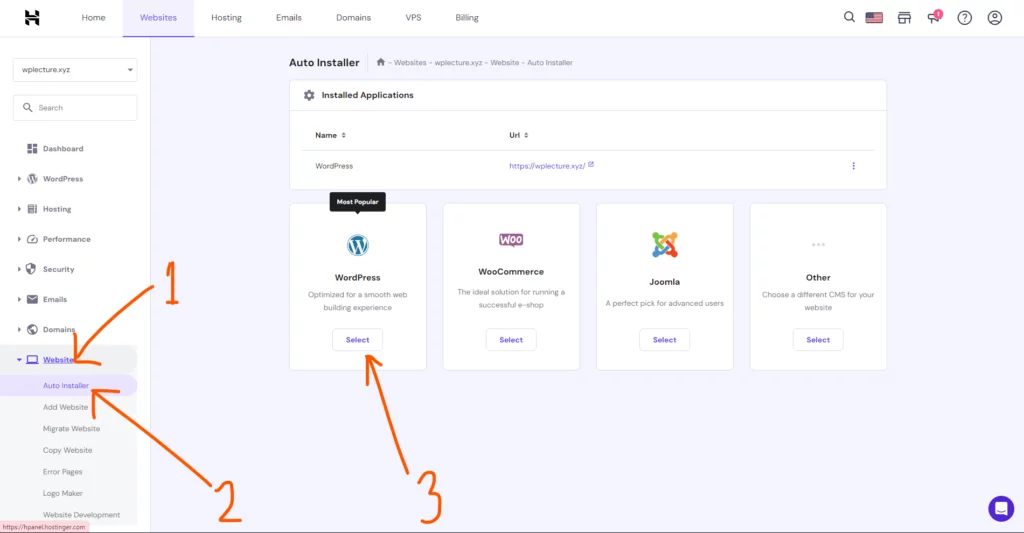Open Migrate Website in the sidebar
This screenshot has width=1024, height=533.
[x=71, y=428]
